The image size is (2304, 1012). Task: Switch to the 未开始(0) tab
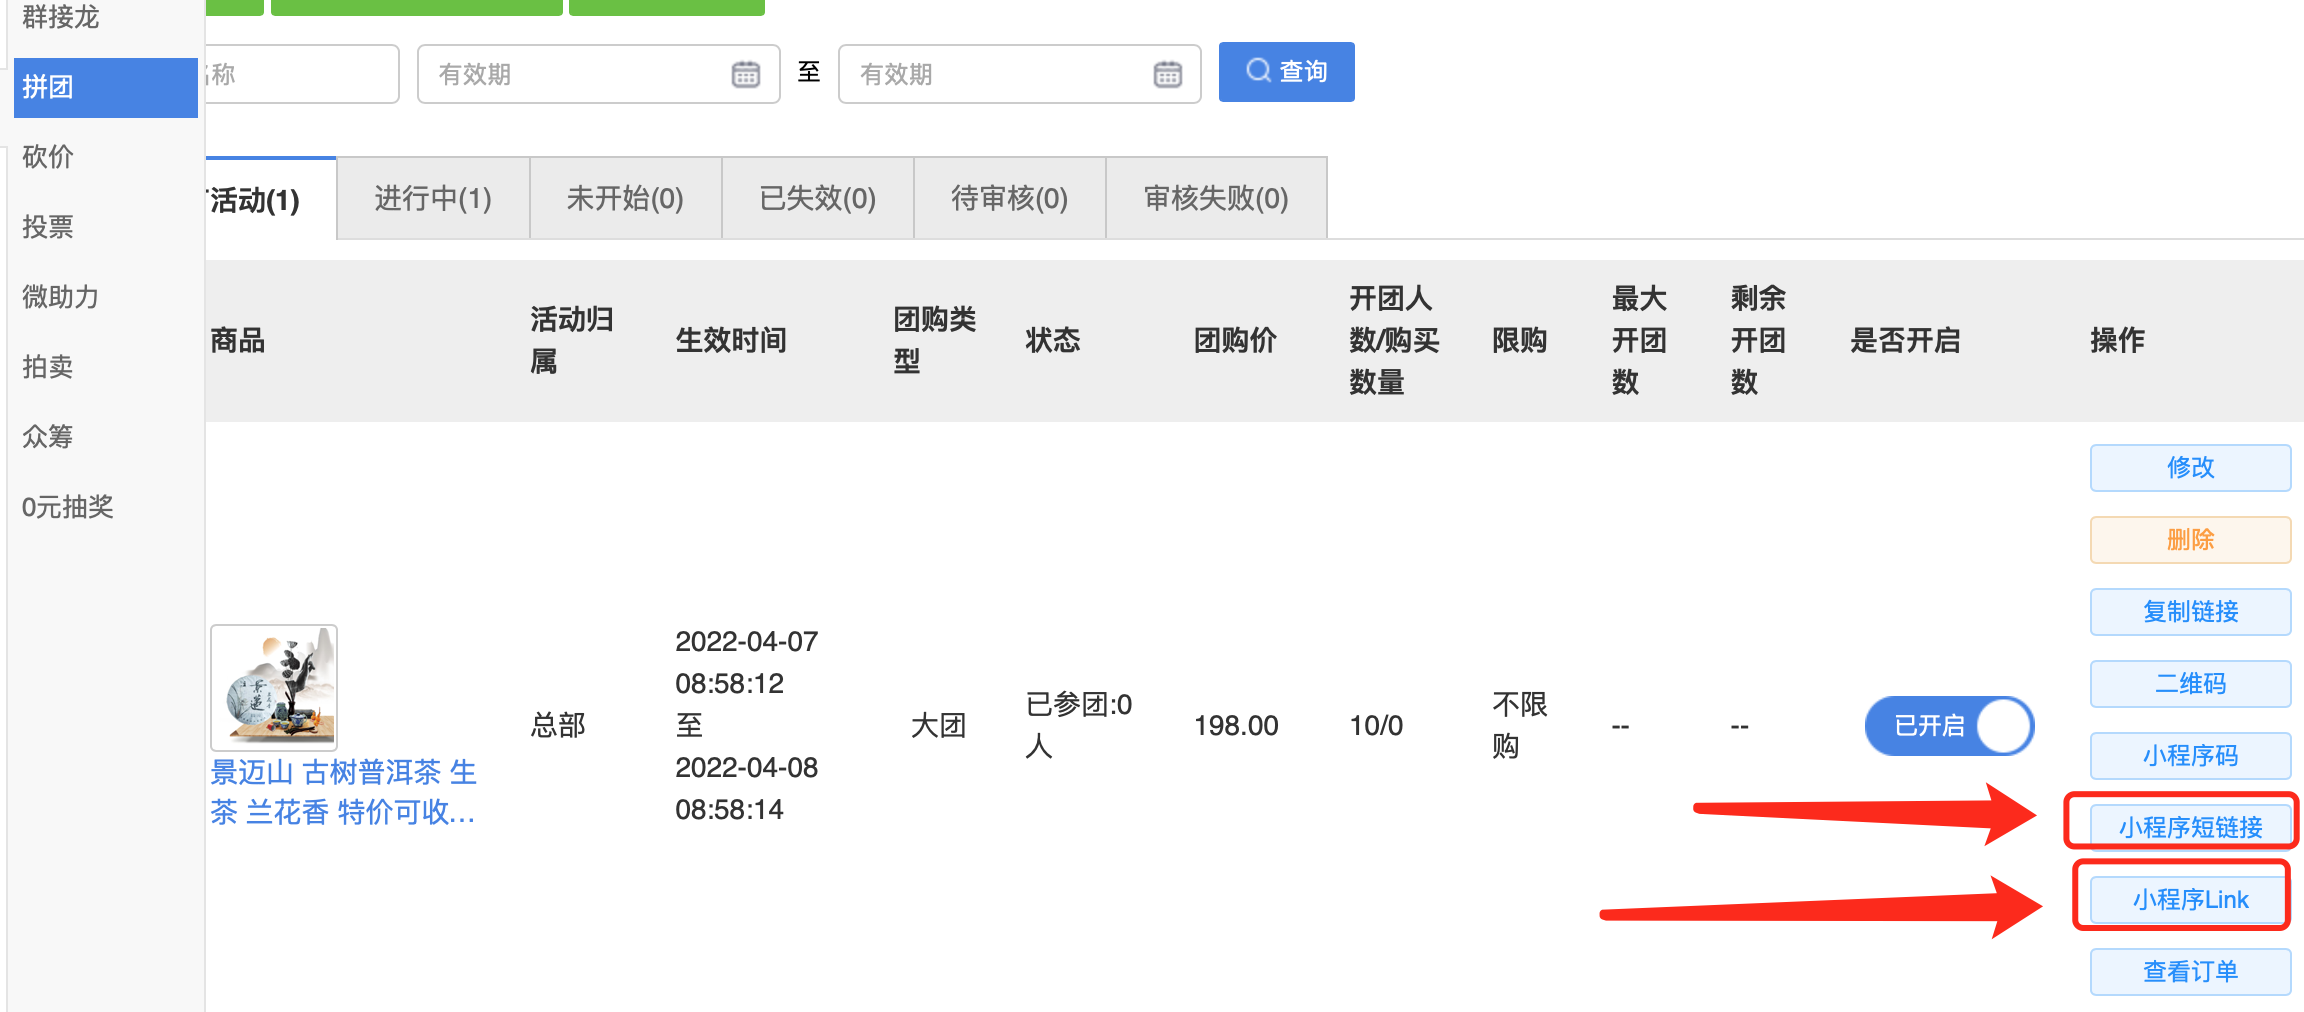tap(625, 198)
